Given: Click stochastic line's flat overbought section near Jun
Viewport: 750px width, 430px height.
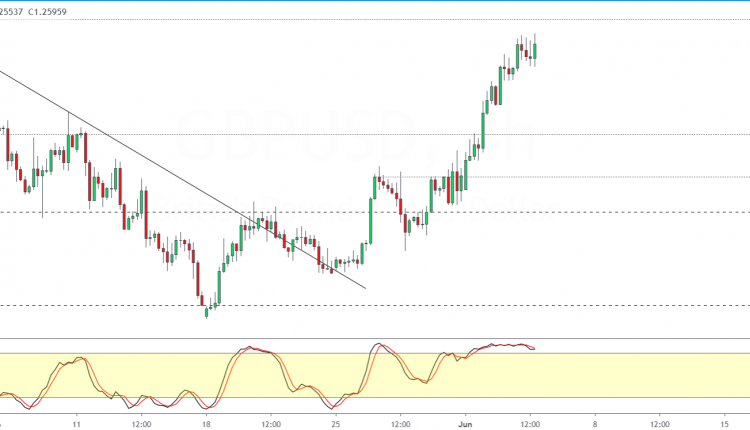Looking at the screenshot, I should [x=500, y=346].
